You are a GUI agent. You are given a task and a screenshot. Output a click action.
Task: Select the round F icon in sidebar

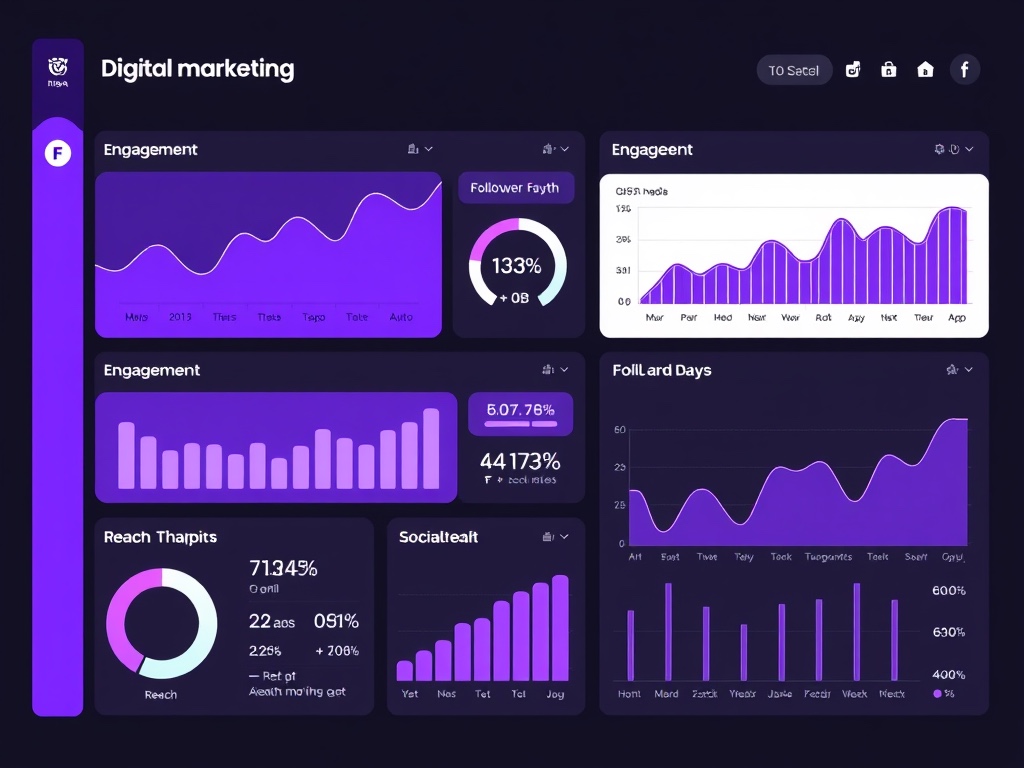tap(58, 153)
